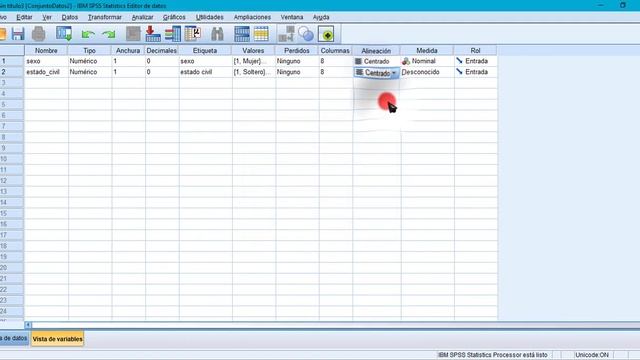Image resolution: width=640 pixels, height=360 pixels.
Task: Run descriptive statistics toolbar icon
Action: pos(193,34)
